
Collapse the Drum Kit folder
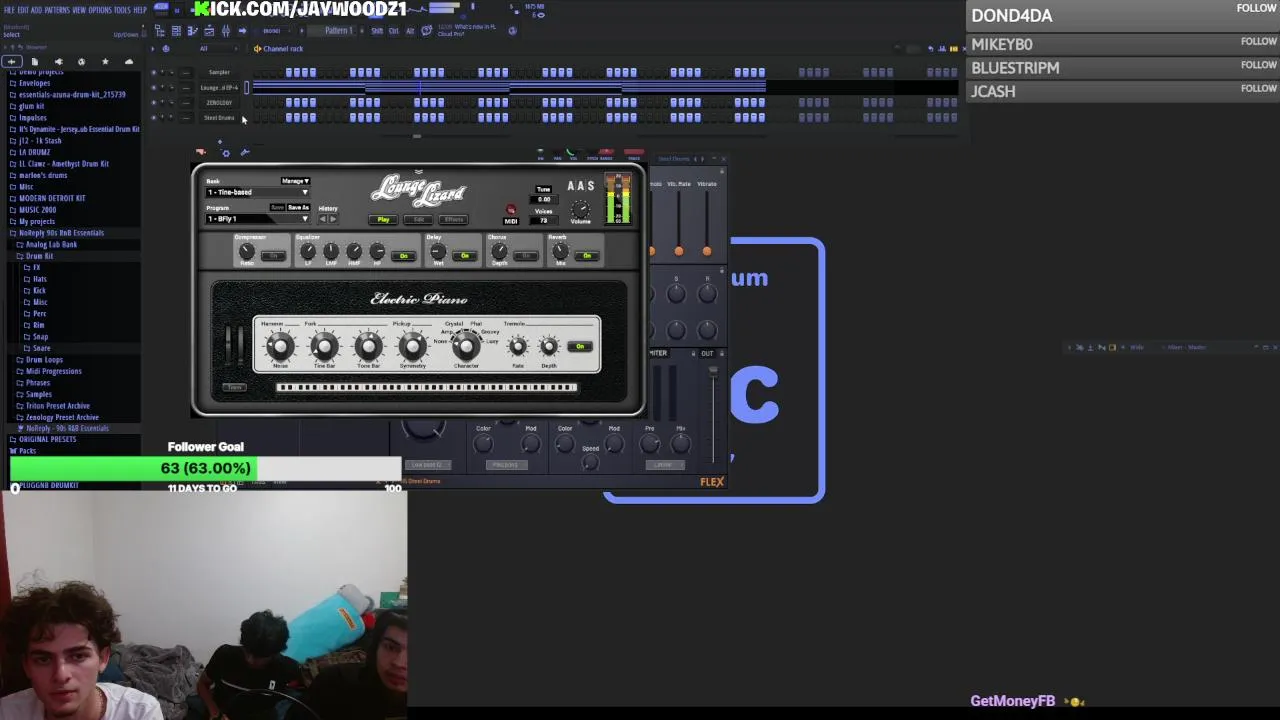pos(39,256)
